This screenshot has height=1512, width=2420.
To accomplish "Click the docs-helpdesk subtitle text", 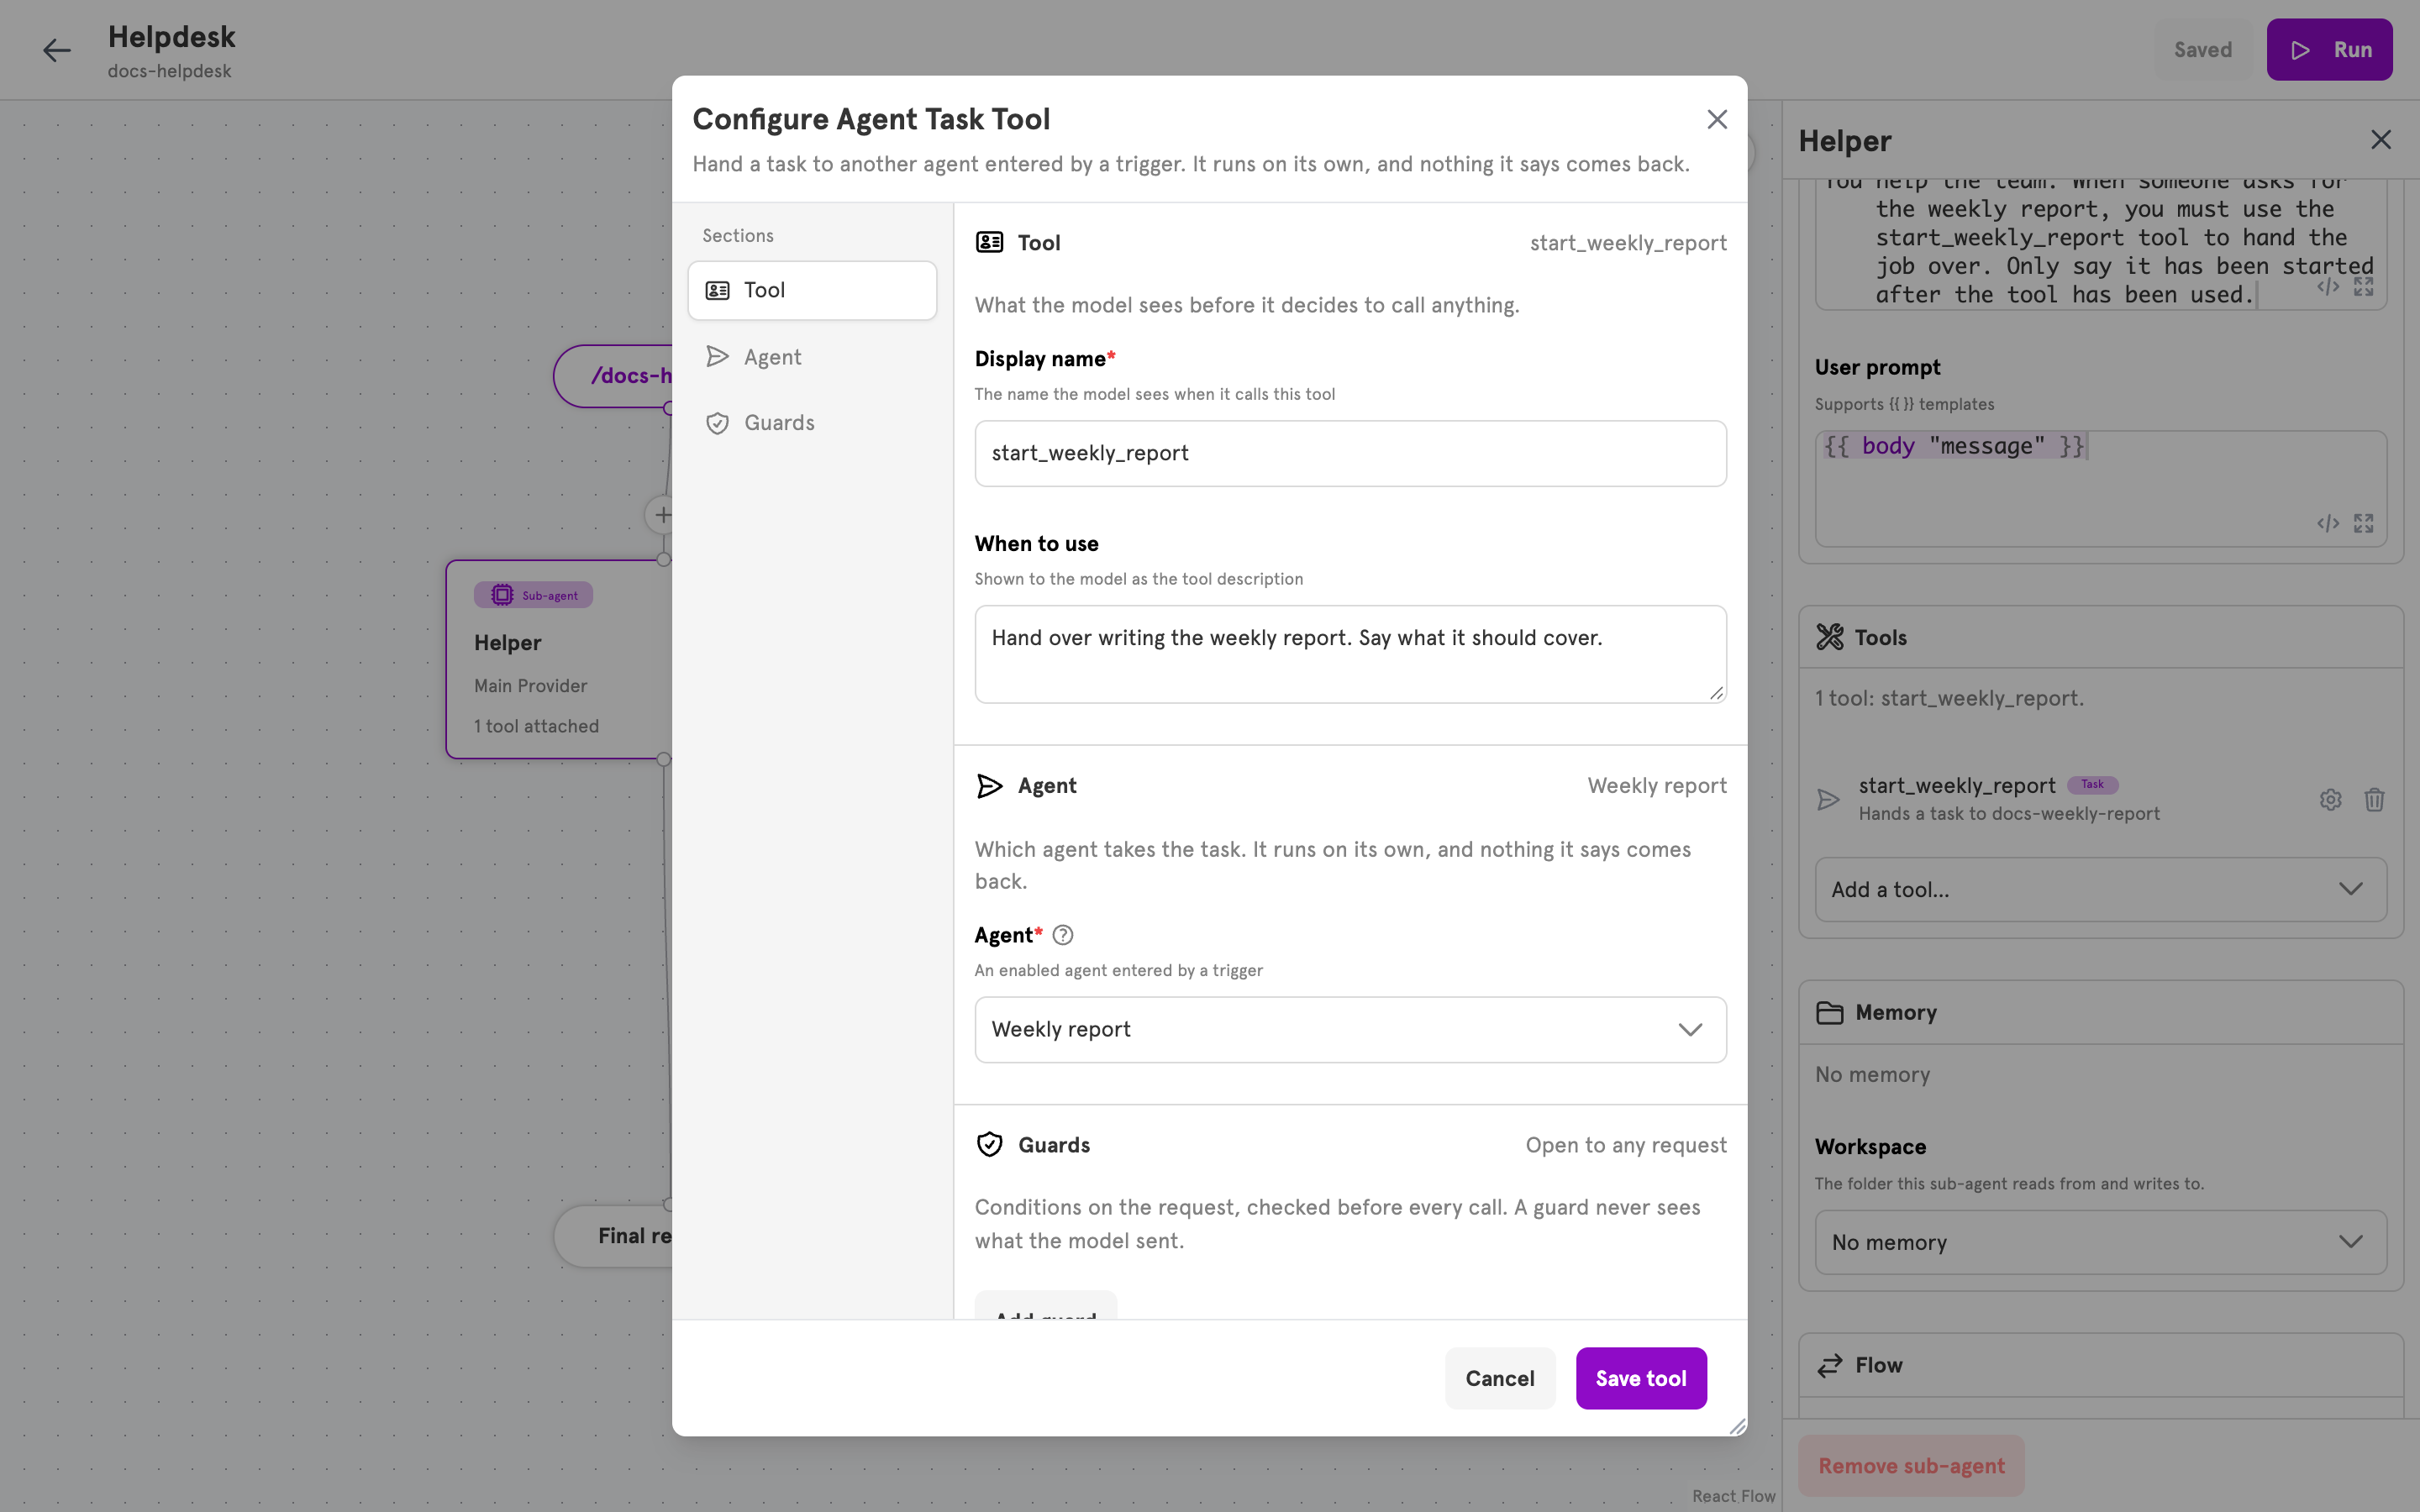I will click(169, 71).
